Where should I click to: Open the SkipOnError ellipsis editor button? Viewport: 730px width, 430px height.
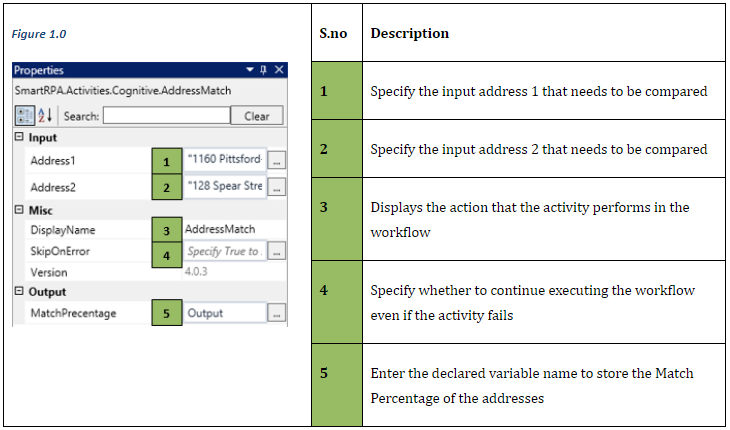[277, 252]
